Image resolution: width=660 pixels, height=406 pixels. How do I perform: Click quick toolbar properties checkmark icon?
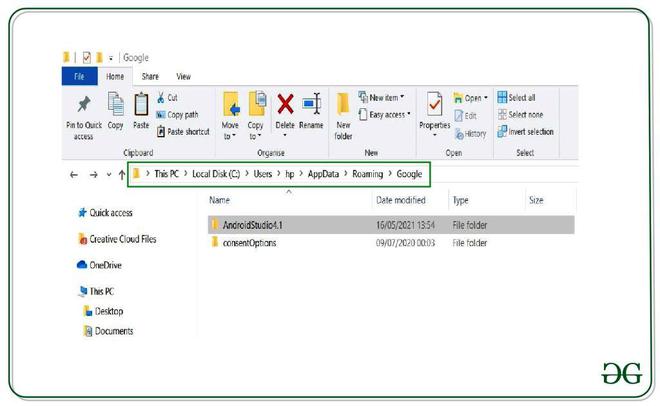pos(87,57)
